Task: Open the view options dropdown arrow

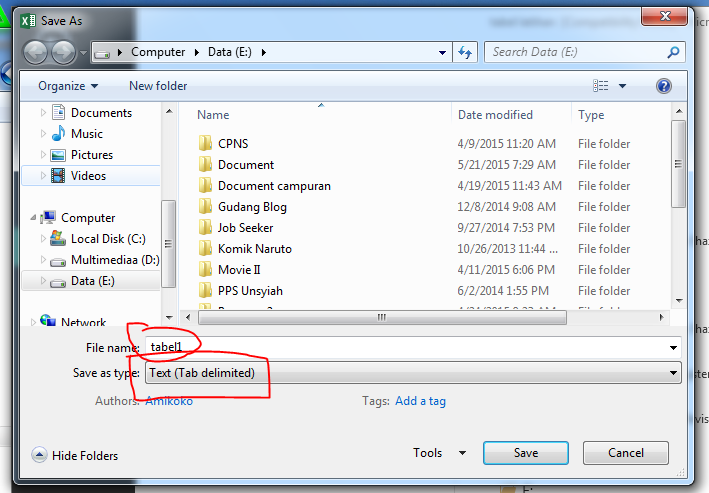Action: 623,85
